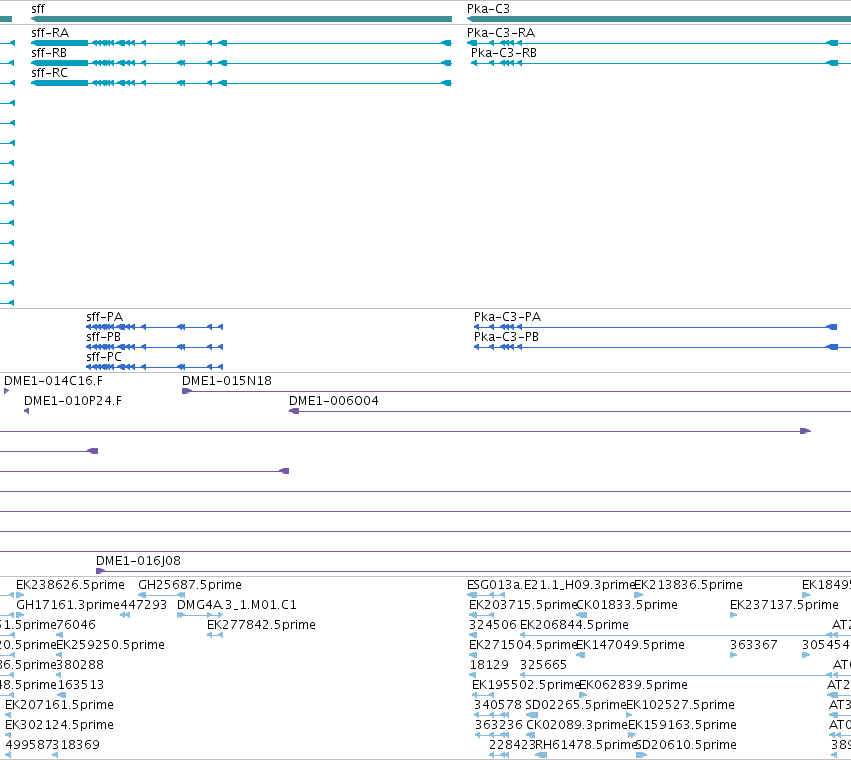Open the Pka-C3-RB transcript label
Screen dimensions: 851x760
click(504, 53)
